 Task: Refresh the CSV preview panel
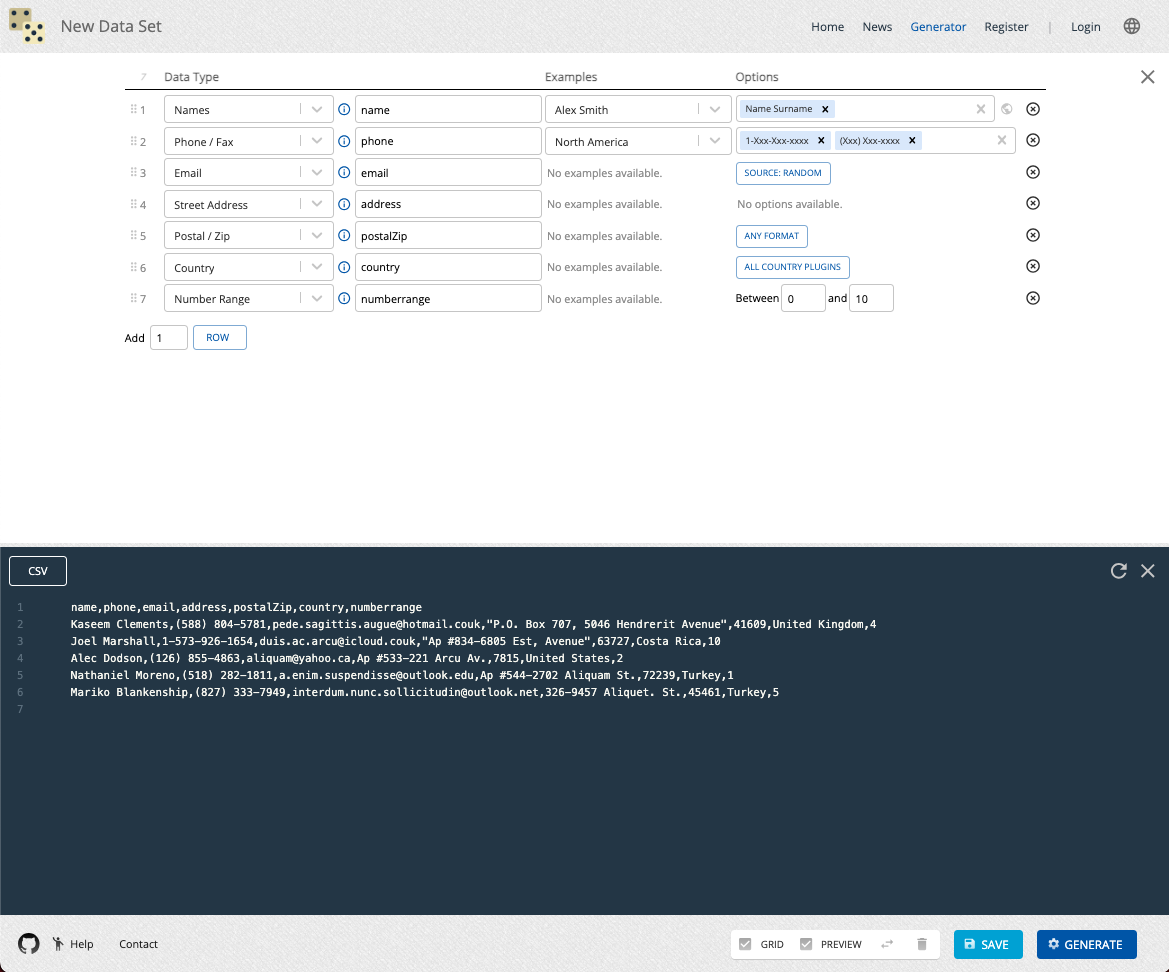pyautogui.click(x=1119, y=571)
